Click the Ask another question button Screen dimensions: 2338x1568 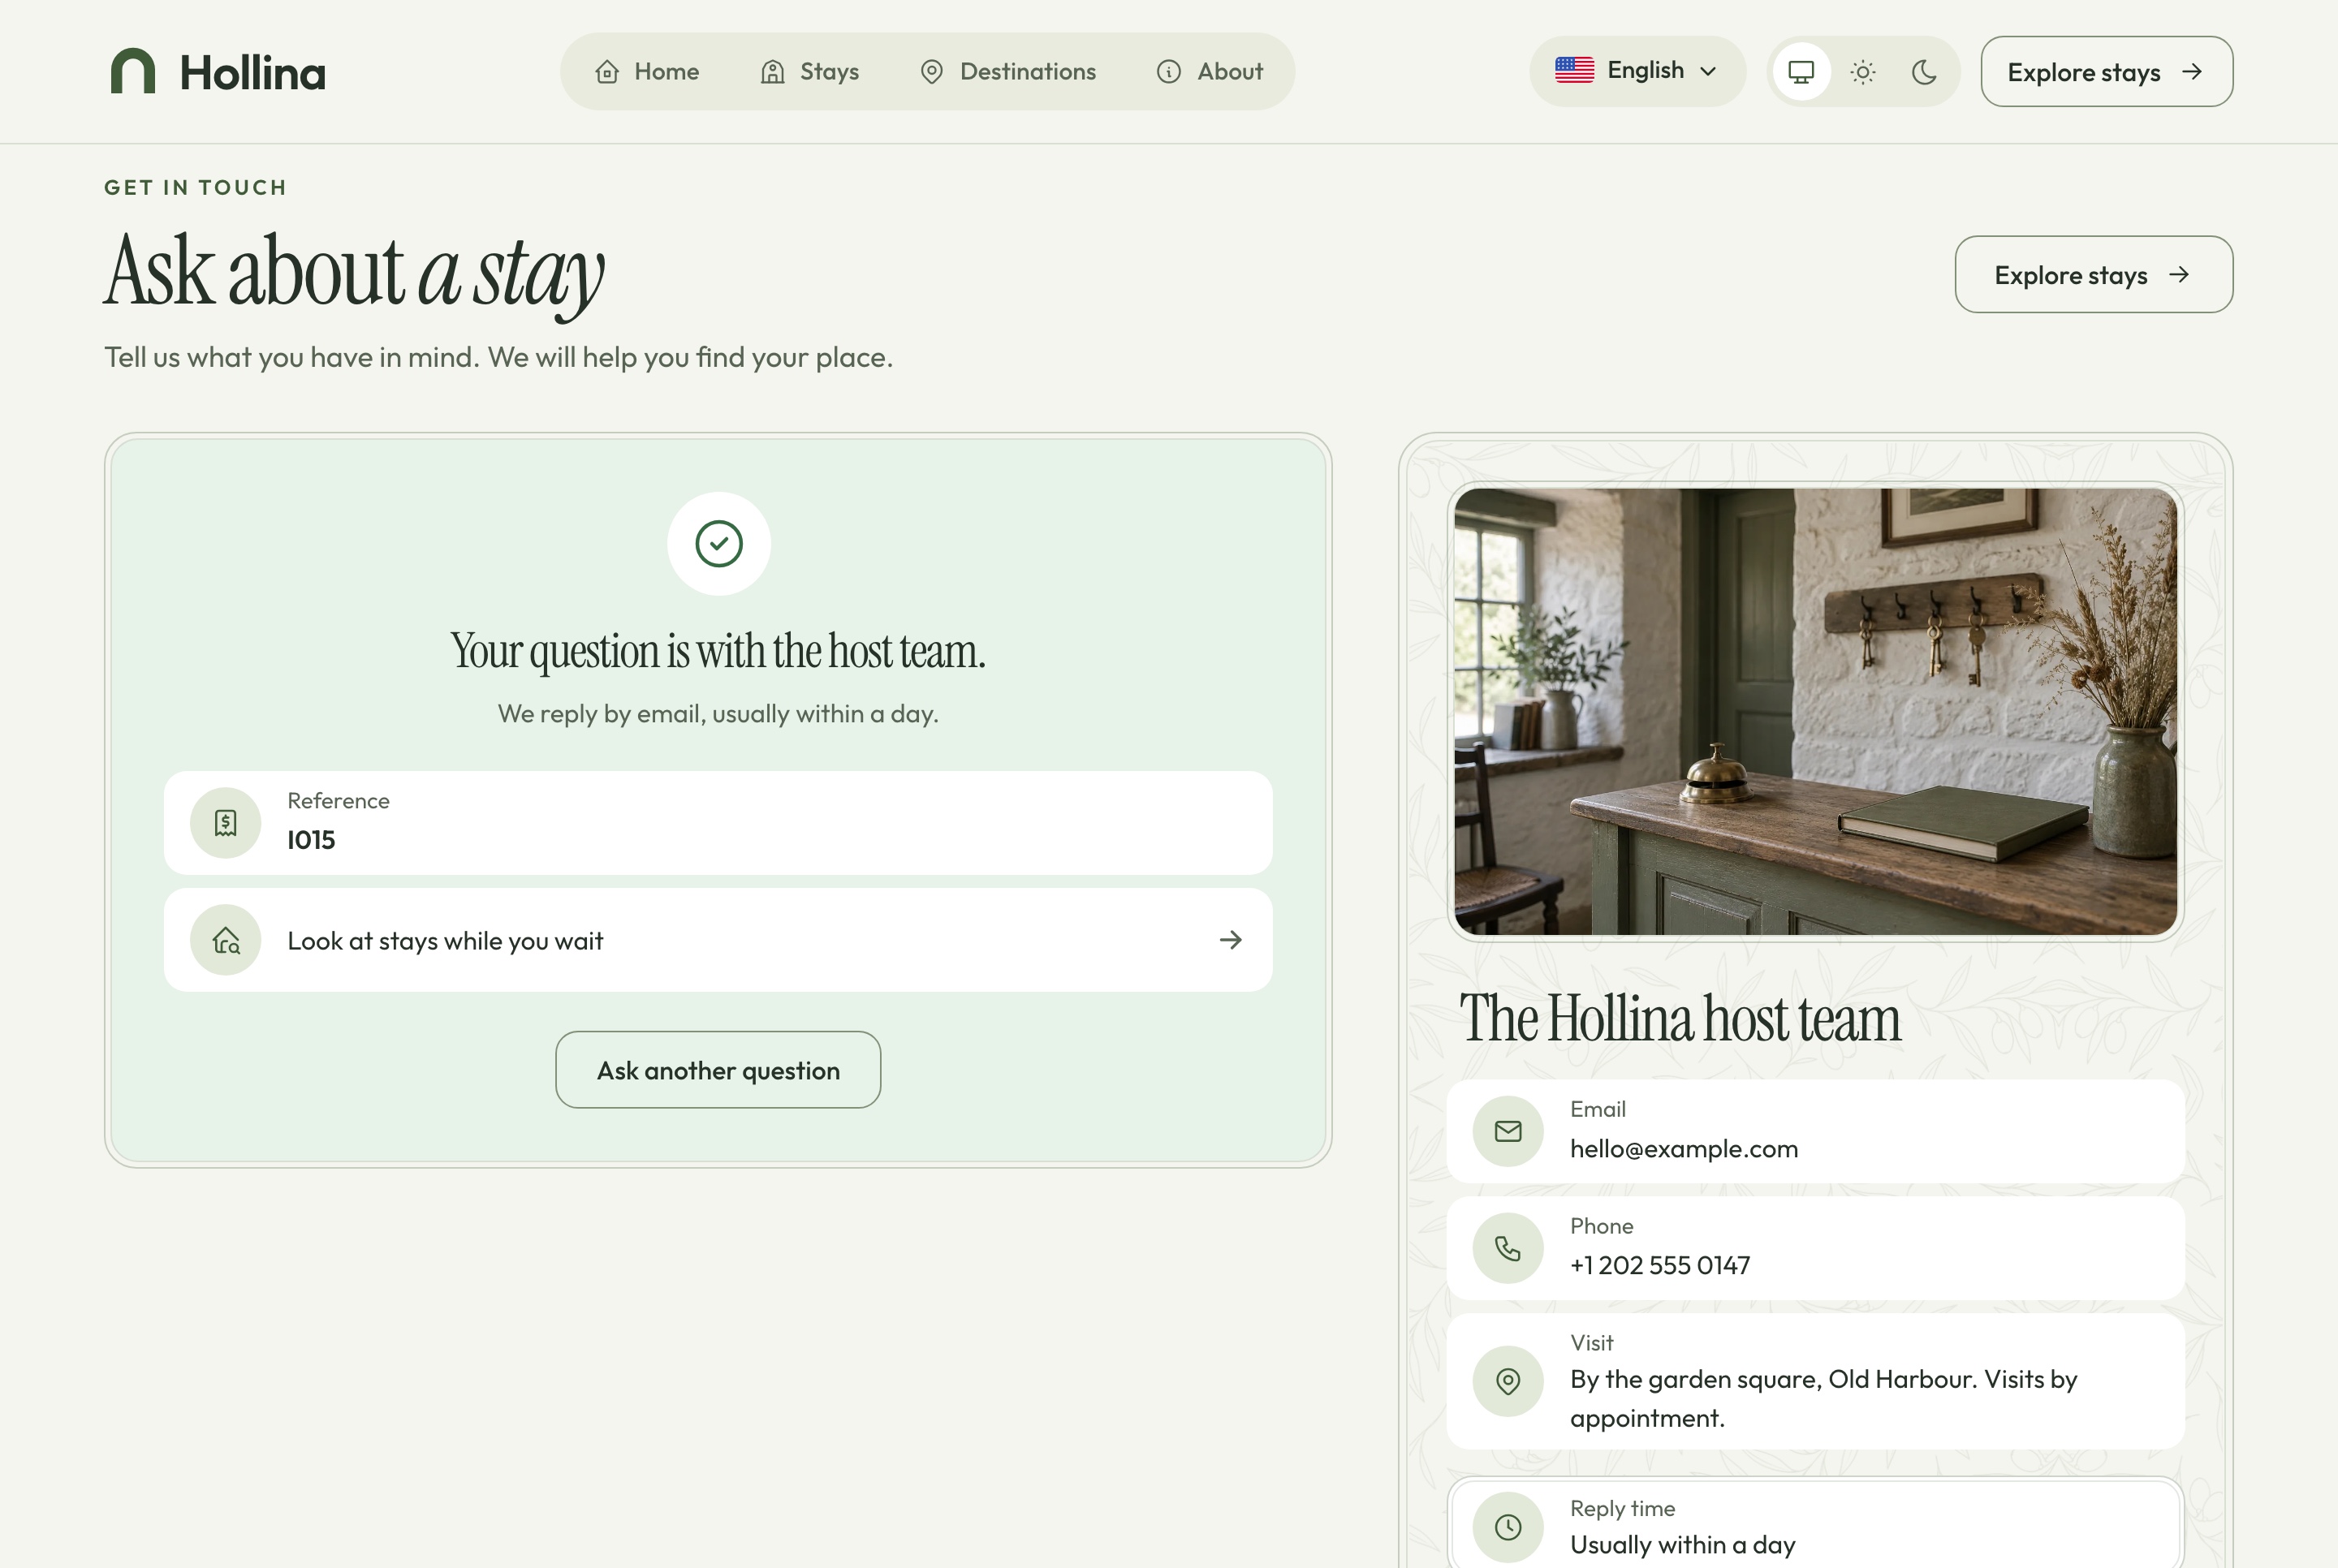point(718,1070)
